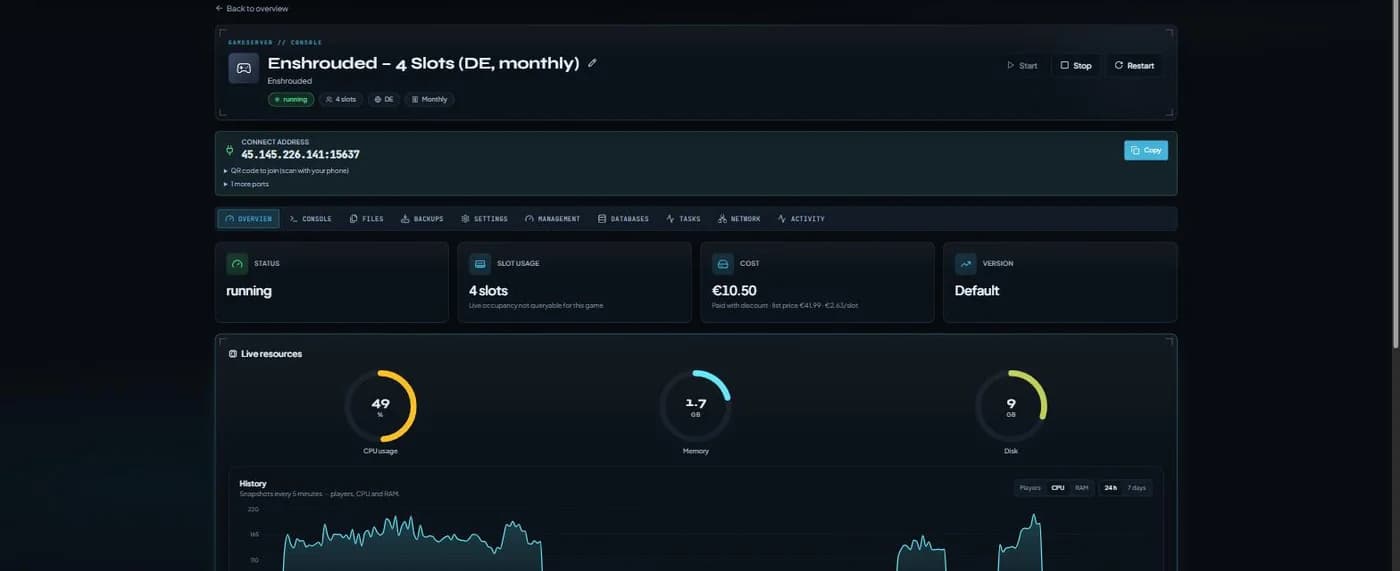
Task: Copy the connect address
Action: [x=1146, y=150]
